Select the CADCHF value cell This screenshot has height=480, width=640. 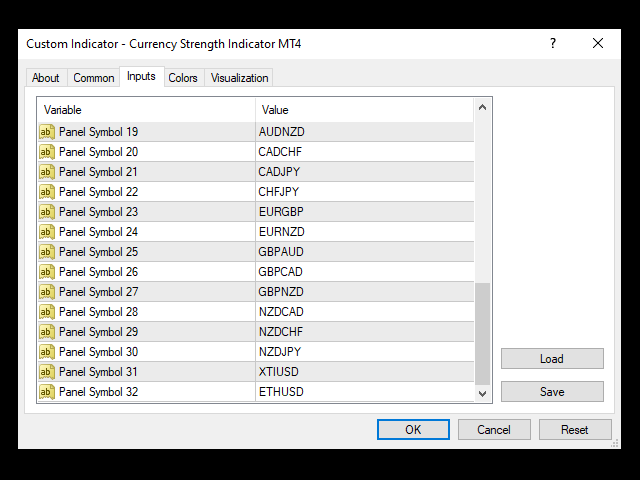pyautogui.click(x=364, y=152)
